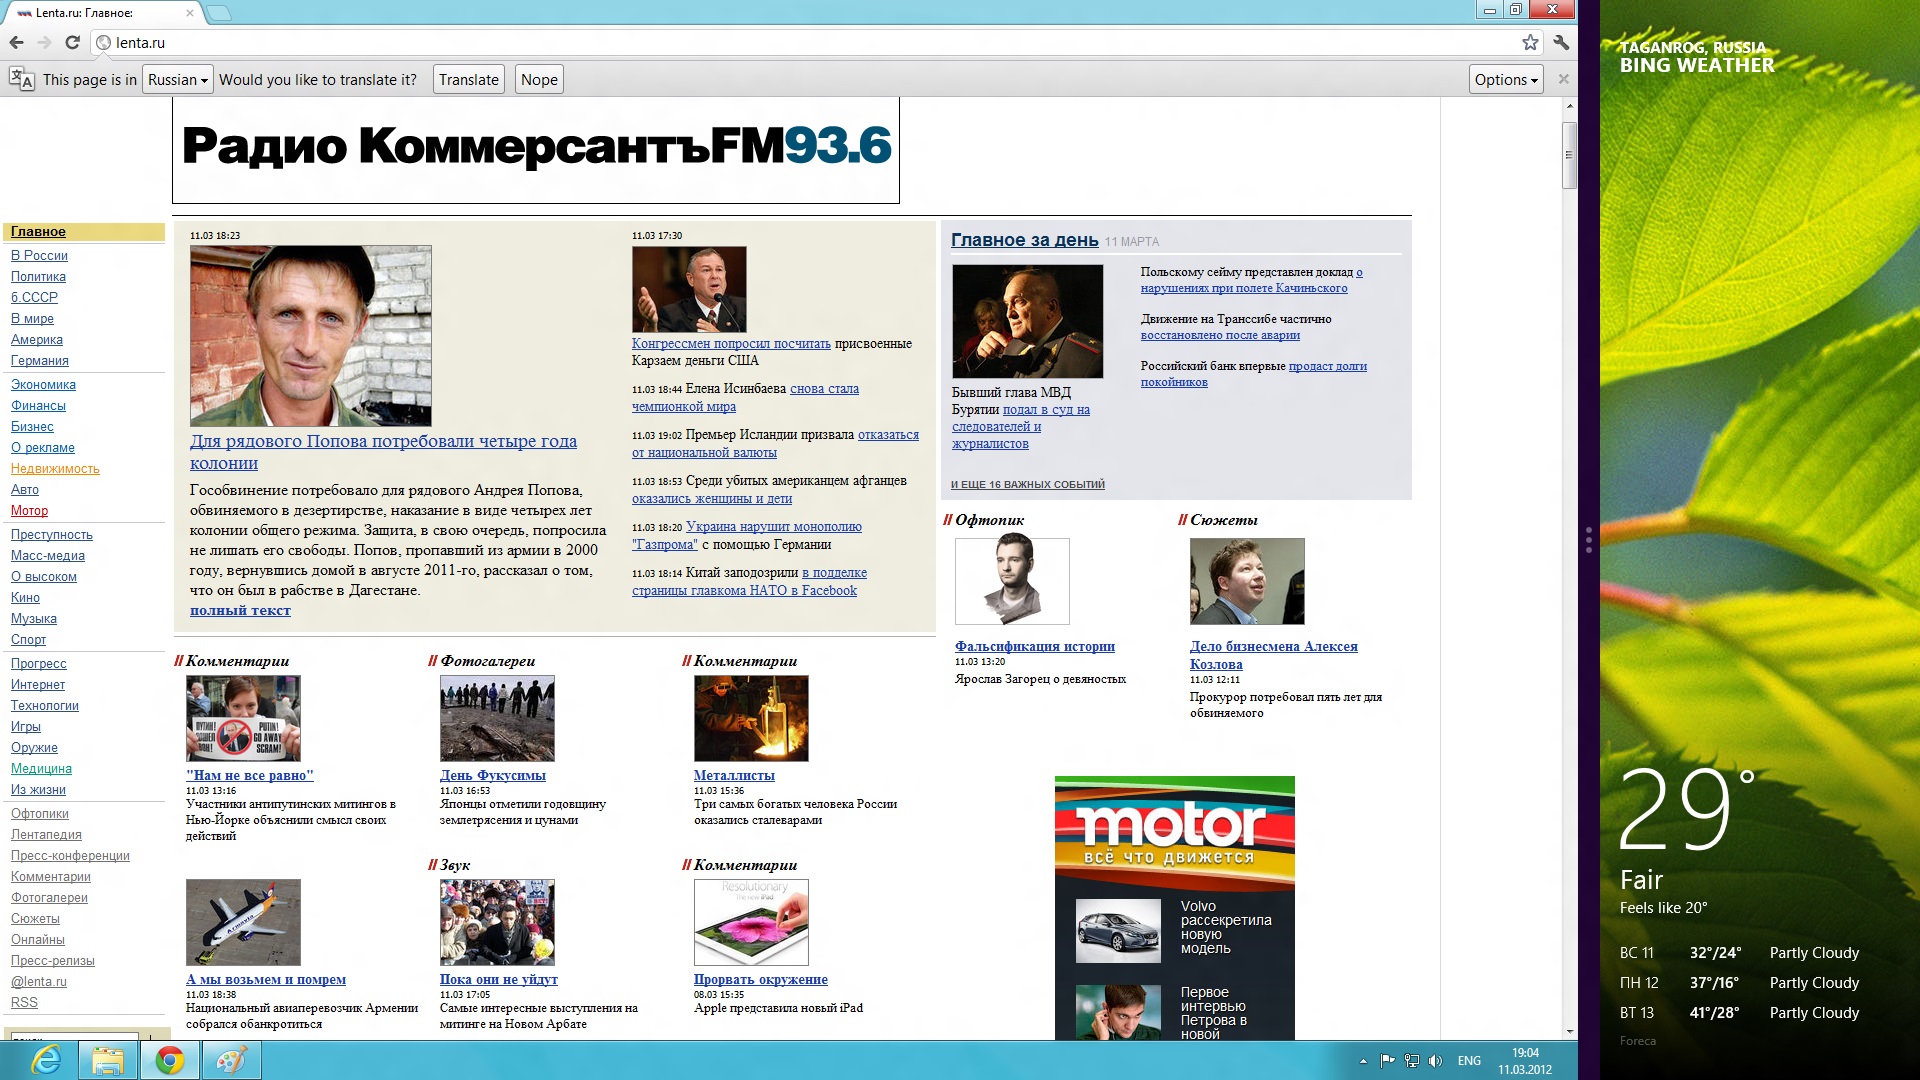Click the soldier Popov photo
1920x1080 pixels.
[x=311, y=336]
